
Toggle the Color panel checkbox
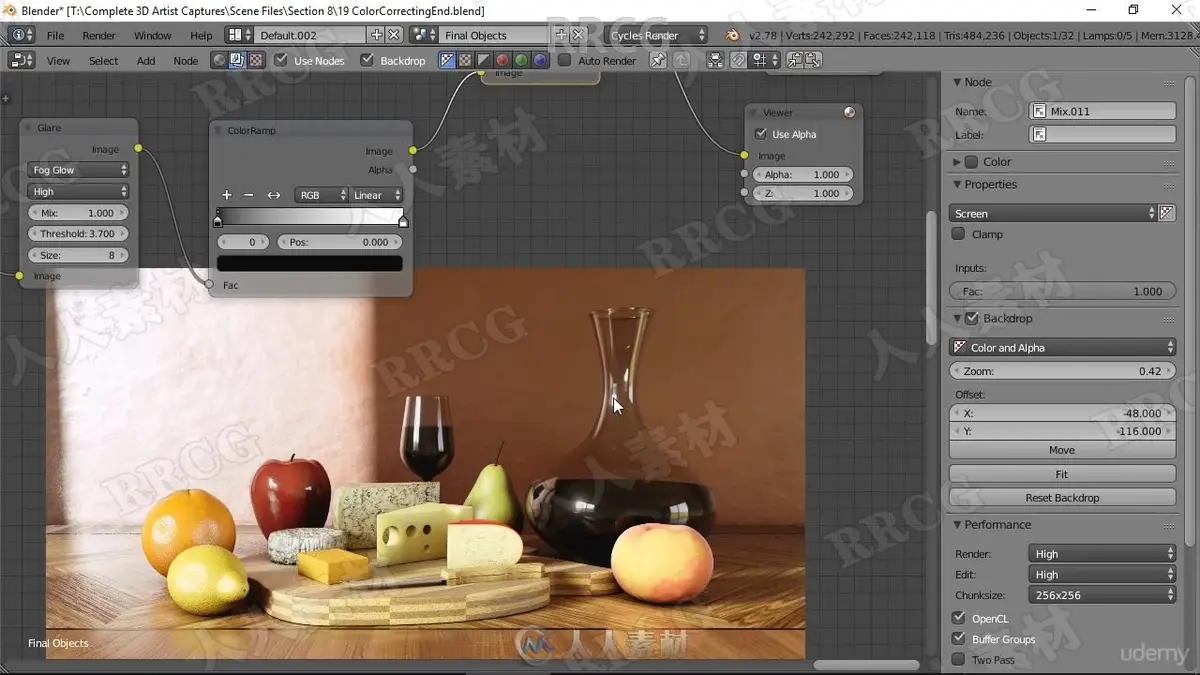tap(972, 162)
